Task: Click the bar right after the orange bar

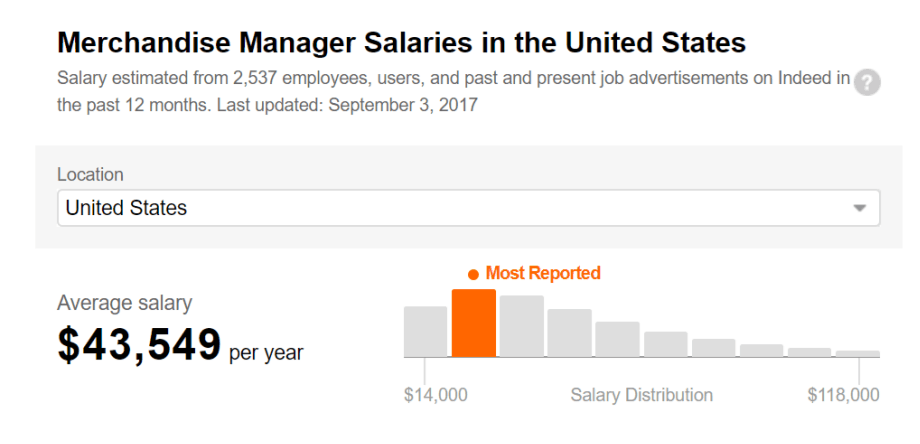Action: point(522,326)
